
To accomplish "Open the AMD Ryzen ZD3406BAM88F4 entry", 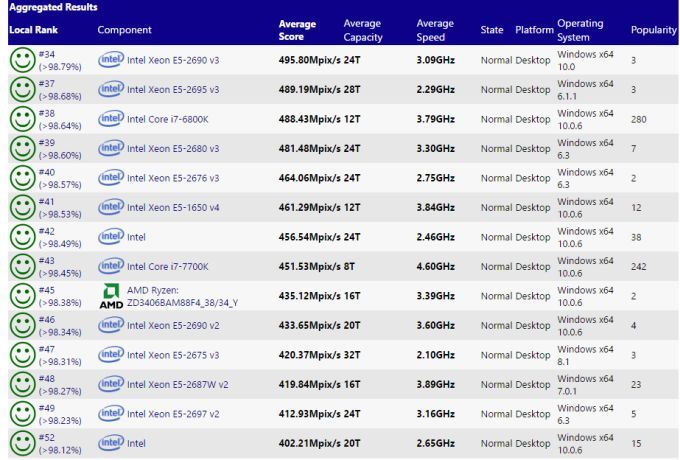I will (x=183, y=296).
